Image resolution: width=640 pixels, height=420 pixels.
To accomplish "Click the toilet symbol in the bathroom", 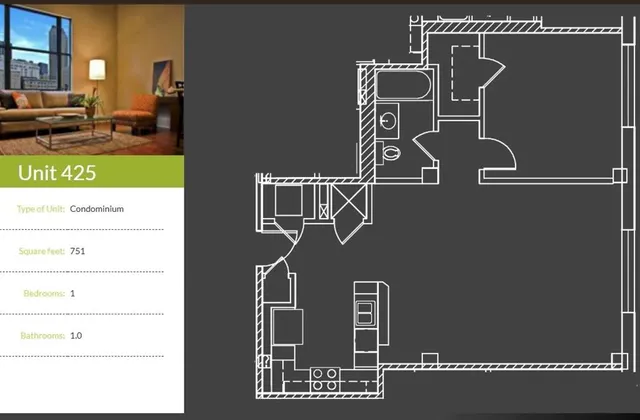I will 391,153.
